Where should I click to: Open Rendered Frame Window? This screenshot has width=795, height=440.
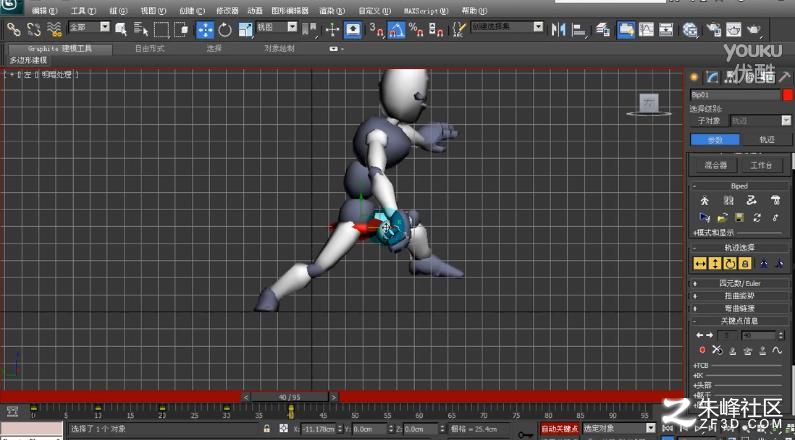(x=733, y=29)
